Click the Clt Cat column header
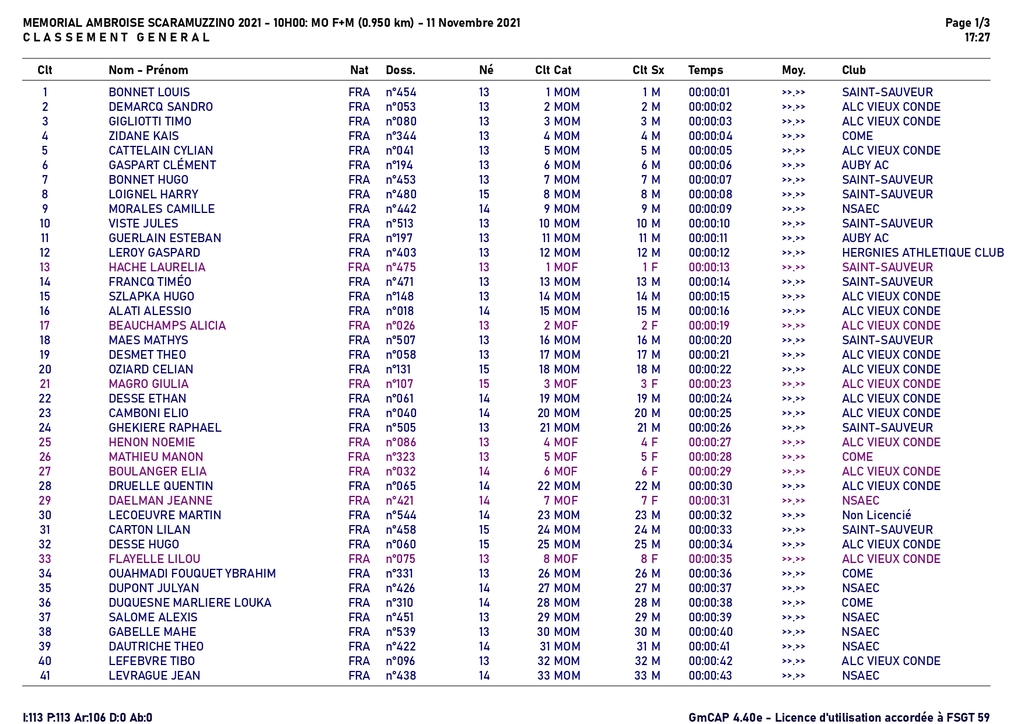Image resolution: width=1024 pixels, height=724 pixels. coord(553,70)
